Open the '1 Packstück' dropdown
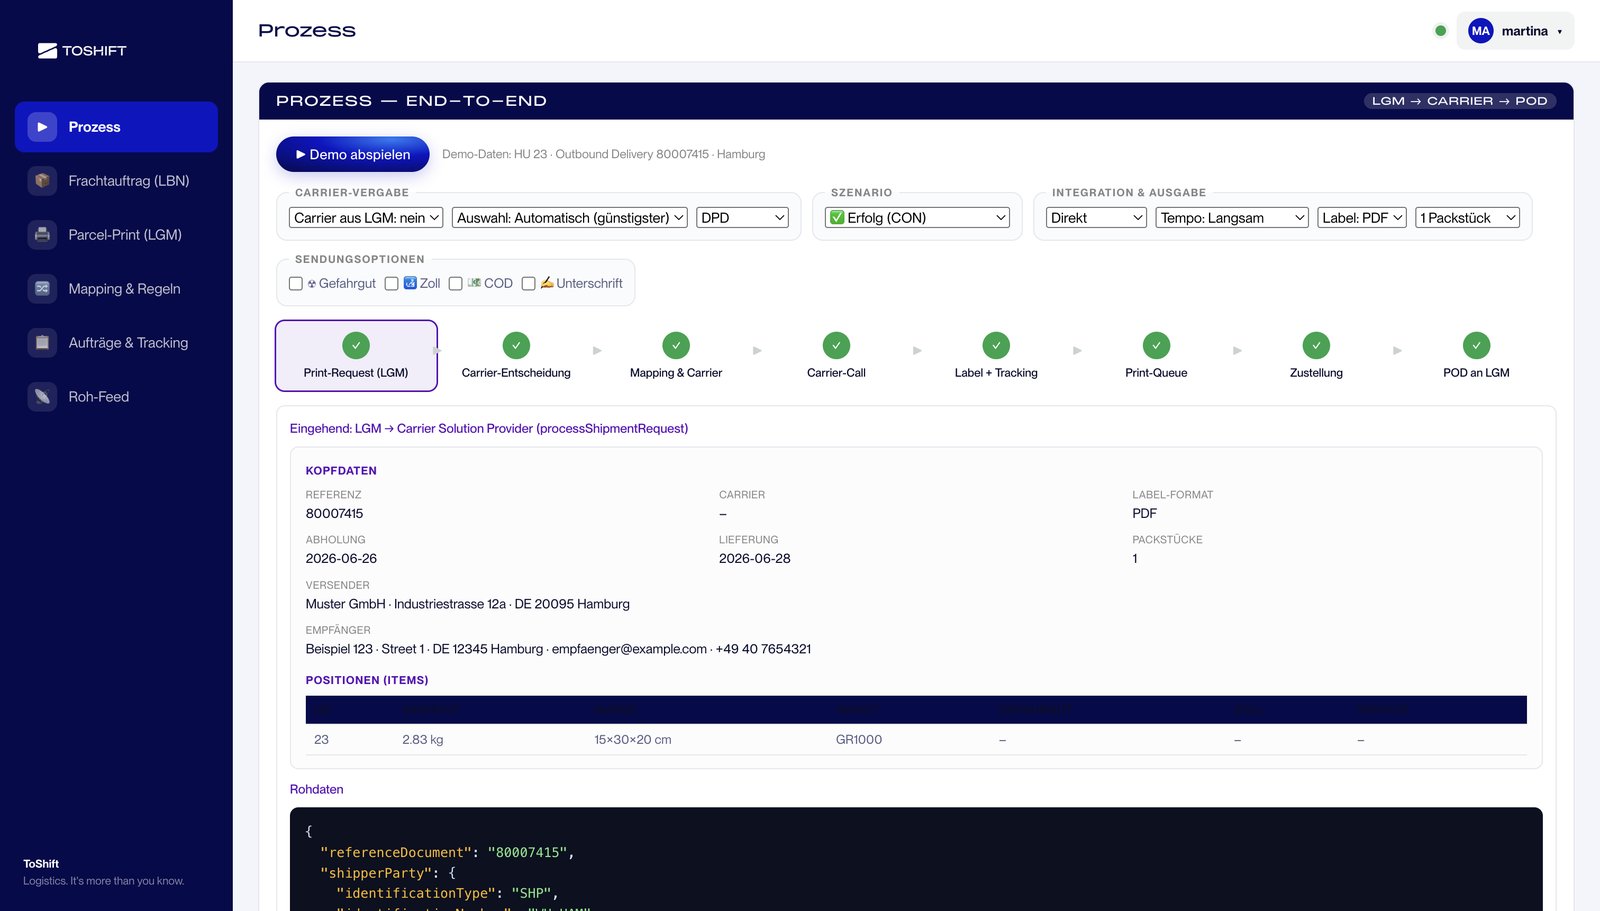The height and width of the screenshot is (911, 1600). [1468, 218]
